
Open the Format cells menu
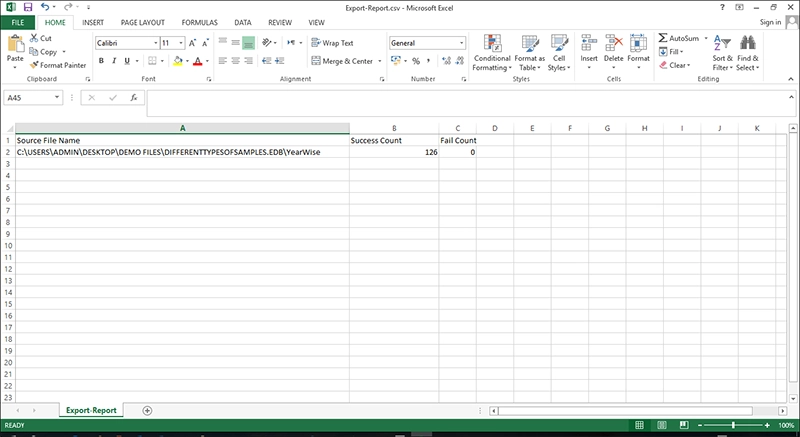pos(638,53)
